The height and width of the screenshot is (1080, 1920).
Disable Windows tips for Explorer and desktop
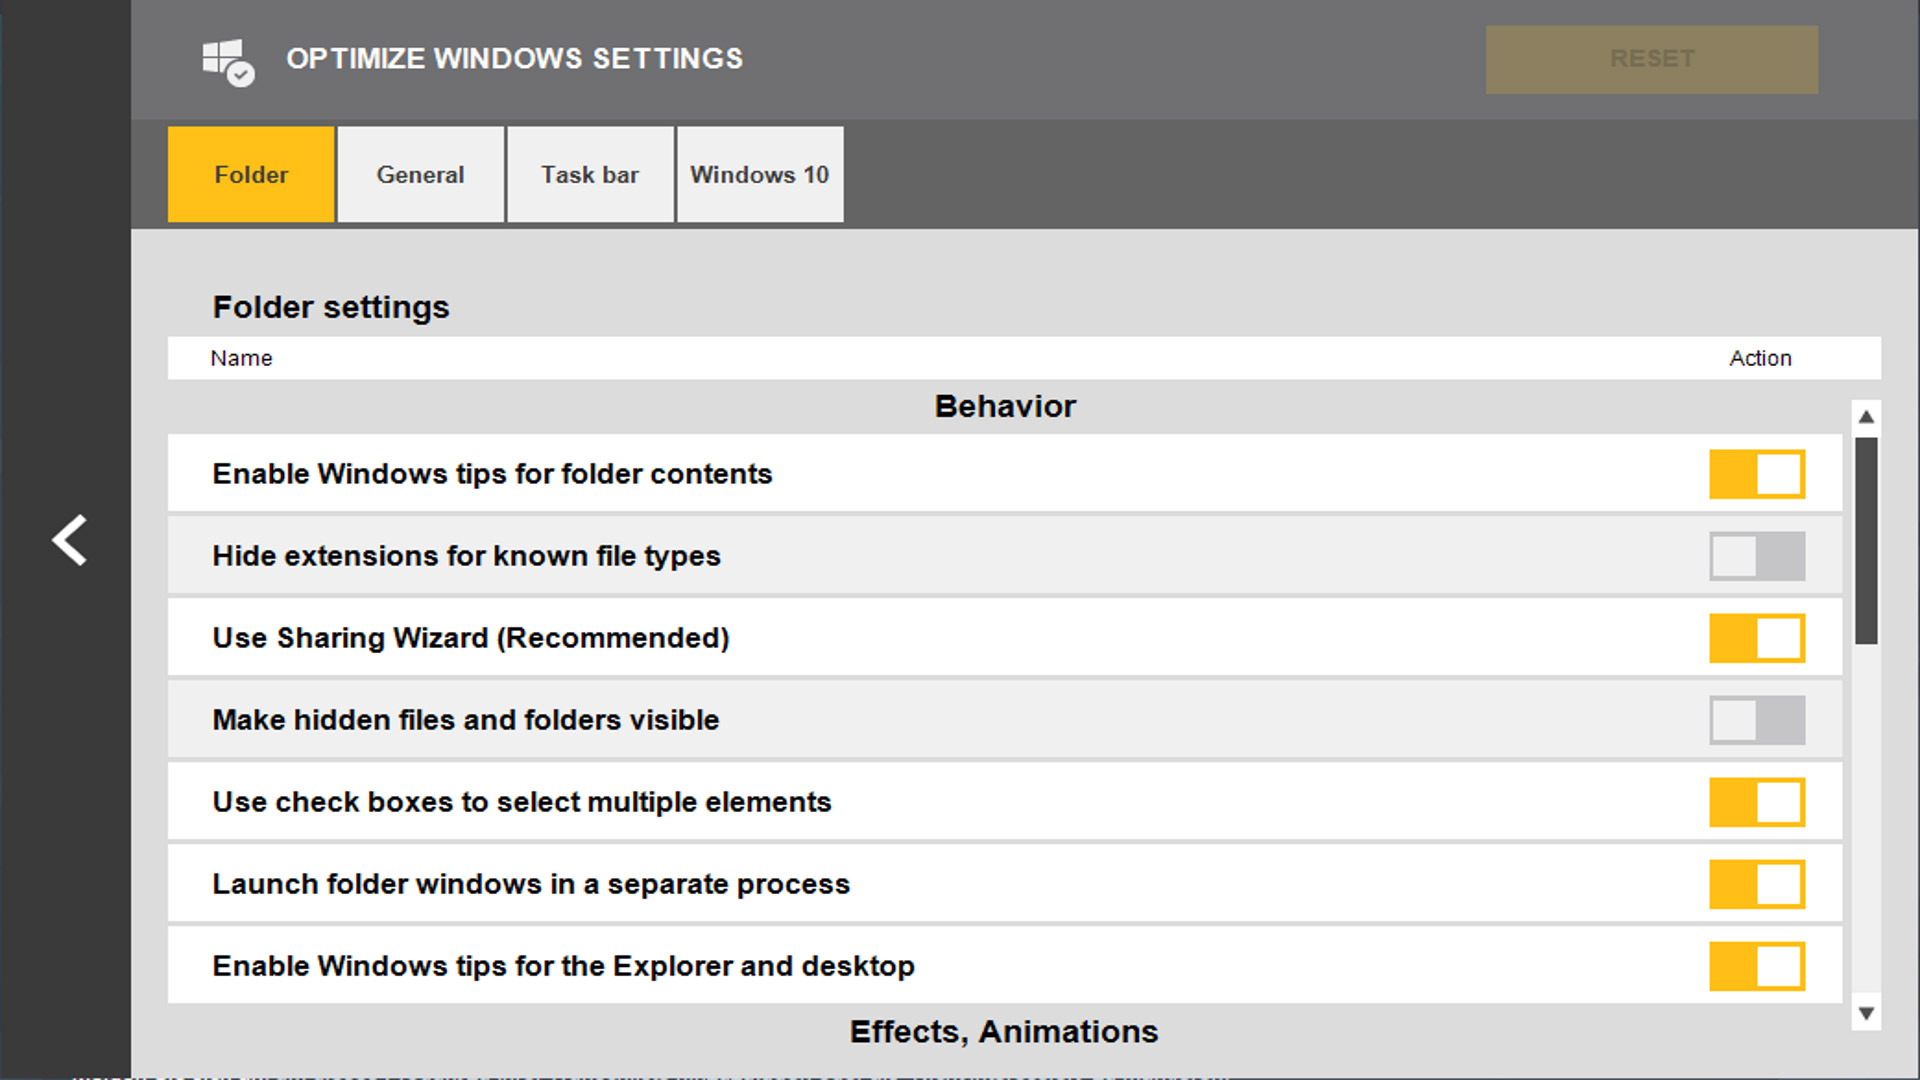coord(1756,965)
